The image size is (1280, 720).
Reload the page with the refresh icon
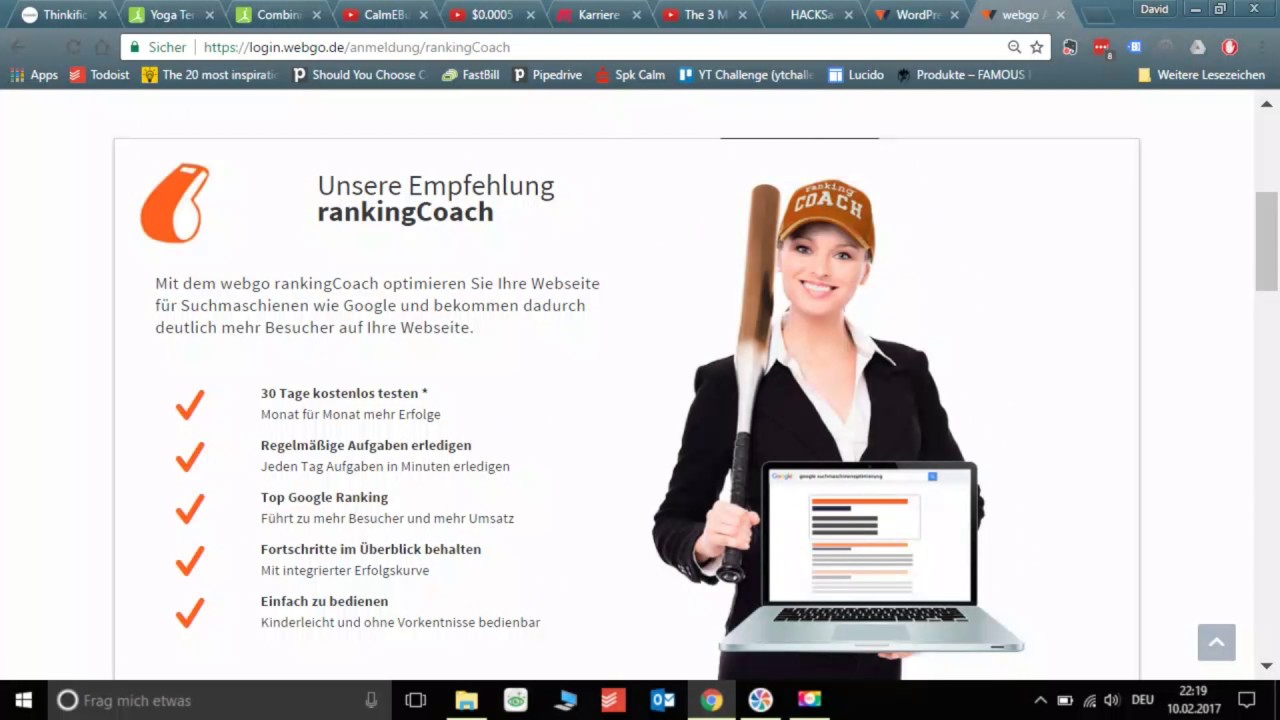[x=73, y=47]
